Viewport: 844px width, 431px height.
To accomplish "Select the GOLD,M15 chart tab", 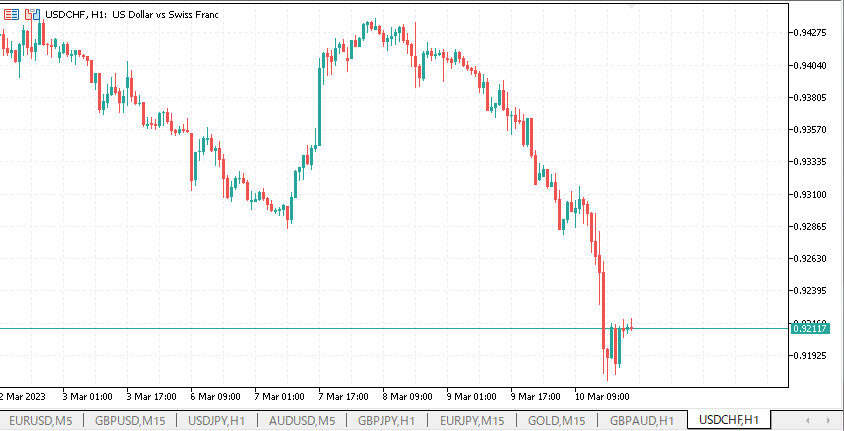I will click(x=557, y=420).
